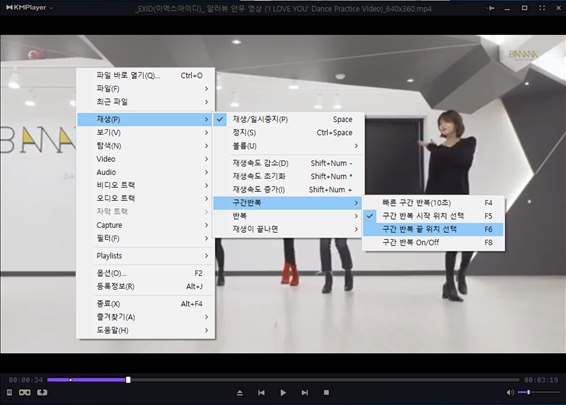Start playback with the play button

[283, 393]
